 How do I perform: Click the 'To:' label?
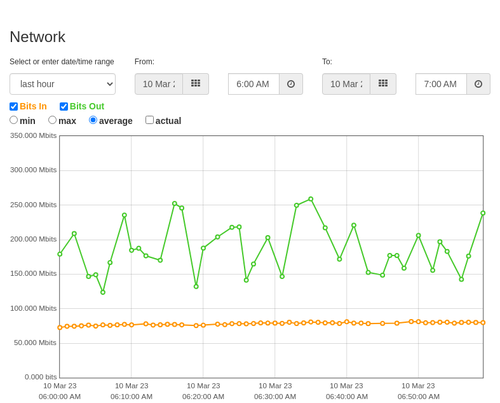point(327,62)
